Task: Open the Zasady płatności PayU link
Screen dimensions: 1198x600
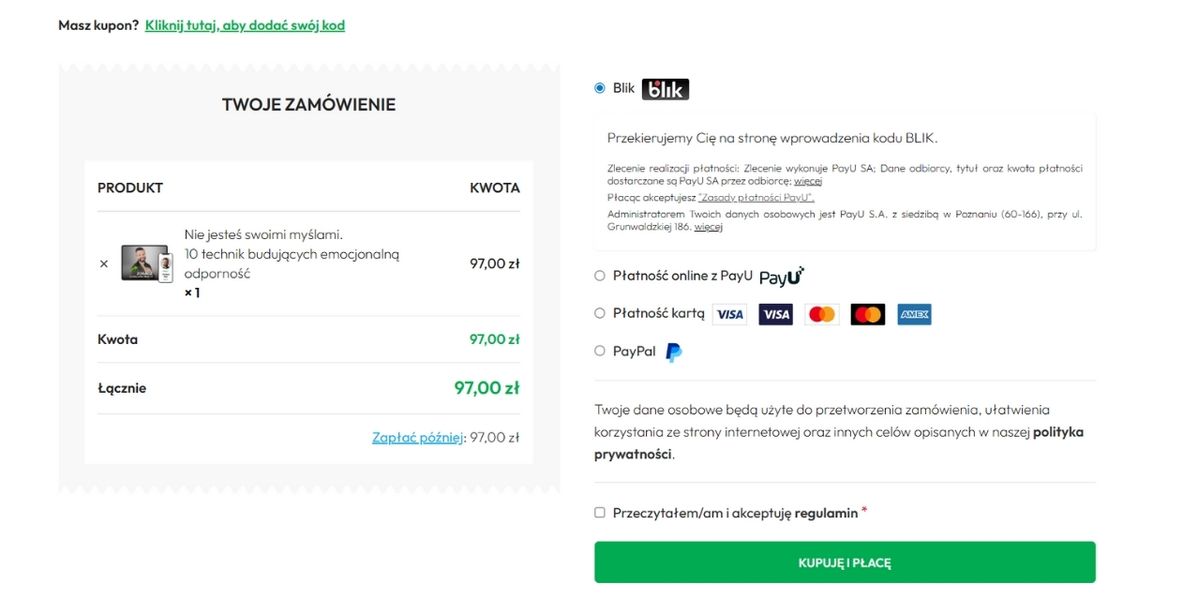Action: click(x=756, y=198)
